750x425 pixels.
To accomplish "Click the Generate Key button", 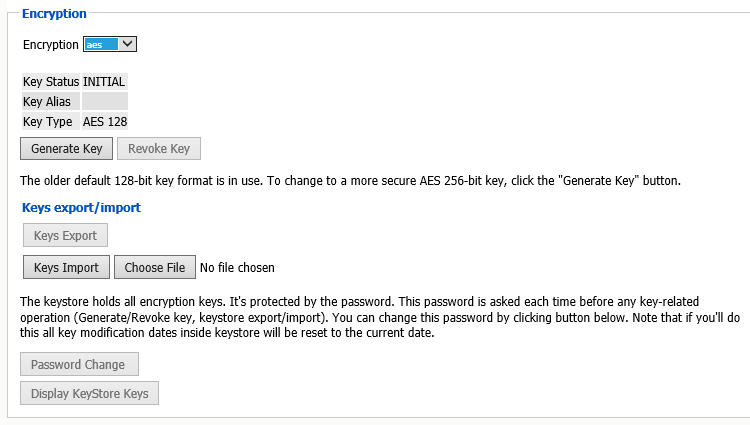I will coord(67,149).
